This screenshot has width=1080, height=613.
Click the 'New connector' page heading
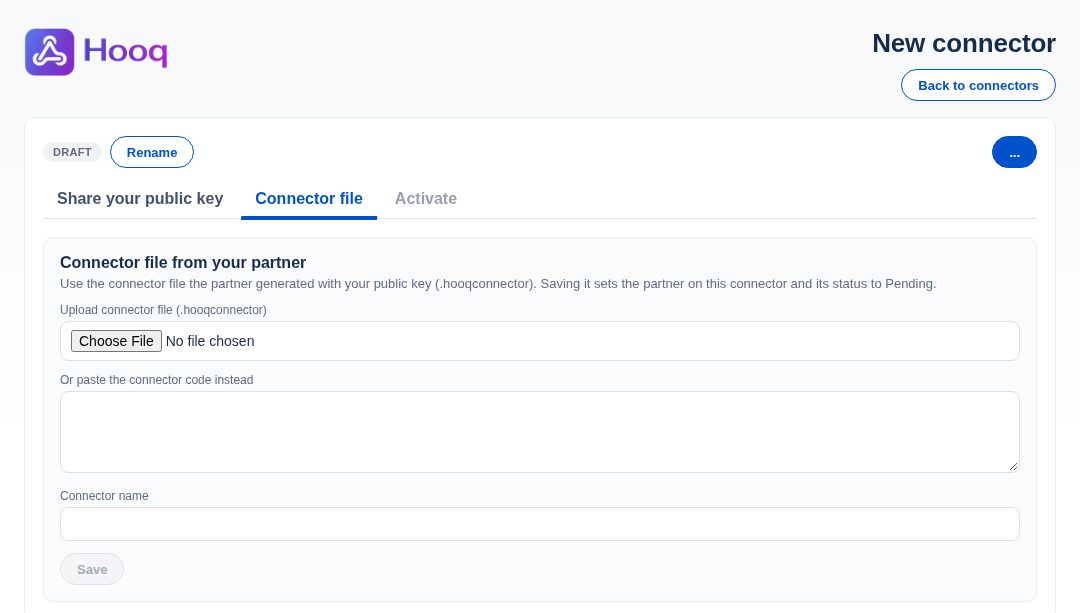point(964,43)
